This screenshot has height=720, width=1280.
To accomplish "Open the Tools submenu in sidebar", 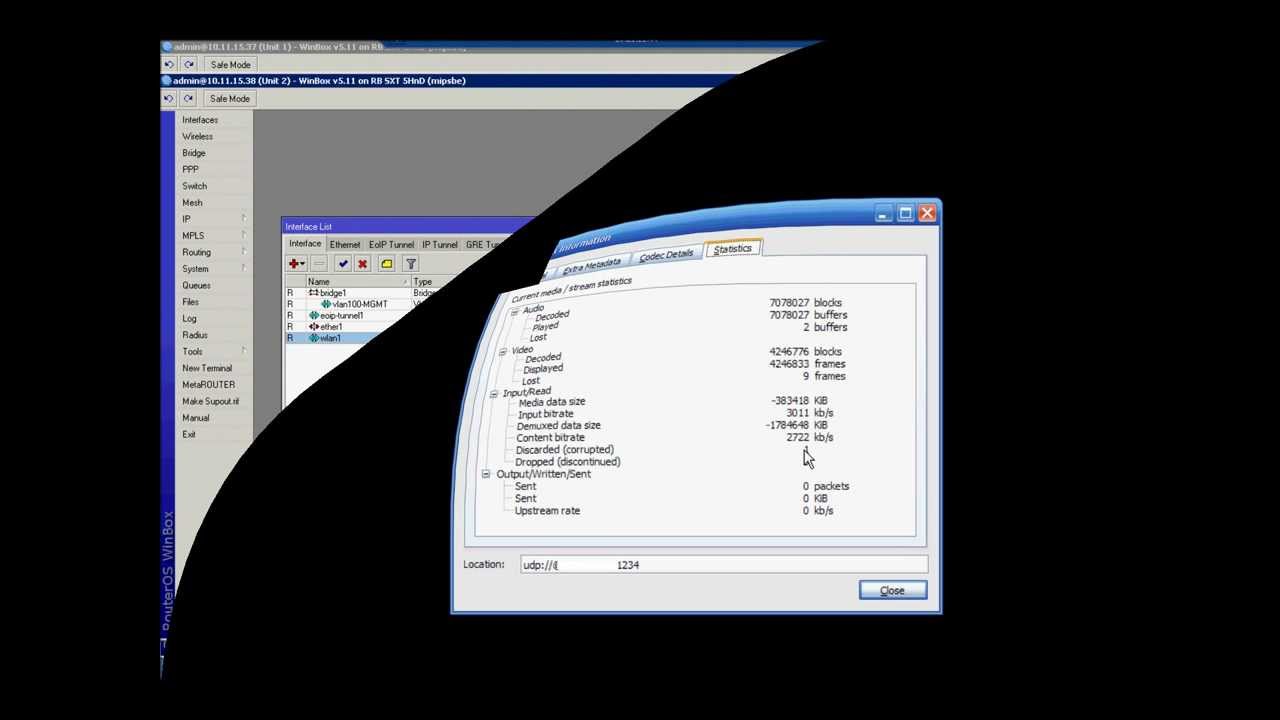I will click(212, 352).
